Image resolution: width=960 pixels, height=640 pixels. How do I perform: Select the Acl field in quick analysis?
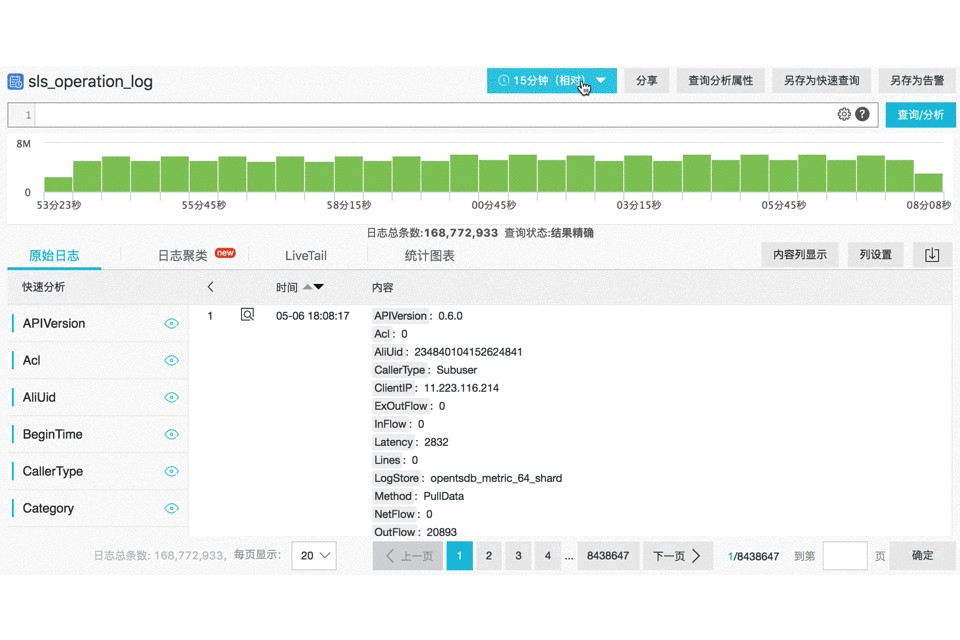click(x=31, y=360)
